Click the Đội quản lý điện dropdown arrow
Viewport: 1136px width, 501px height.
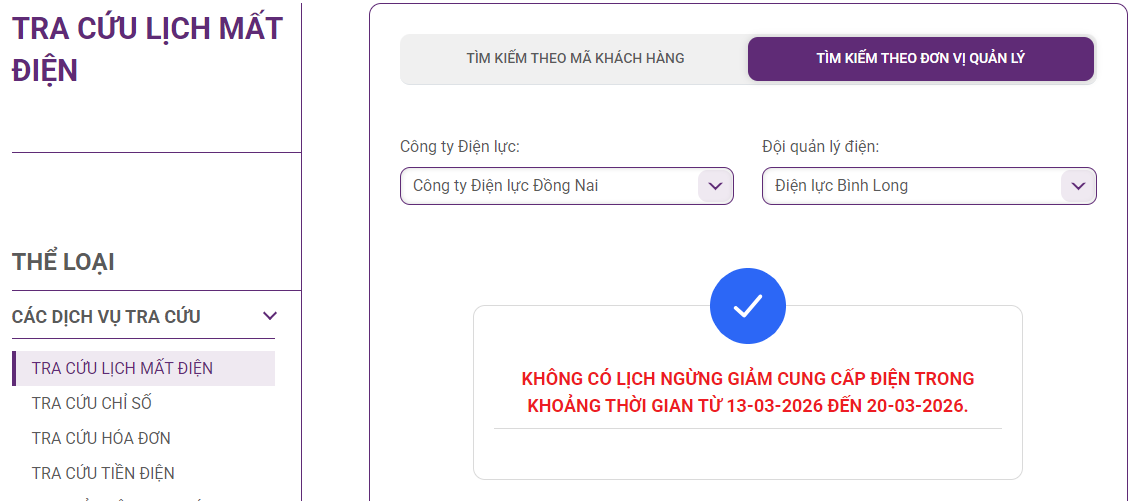[1078, 186]
